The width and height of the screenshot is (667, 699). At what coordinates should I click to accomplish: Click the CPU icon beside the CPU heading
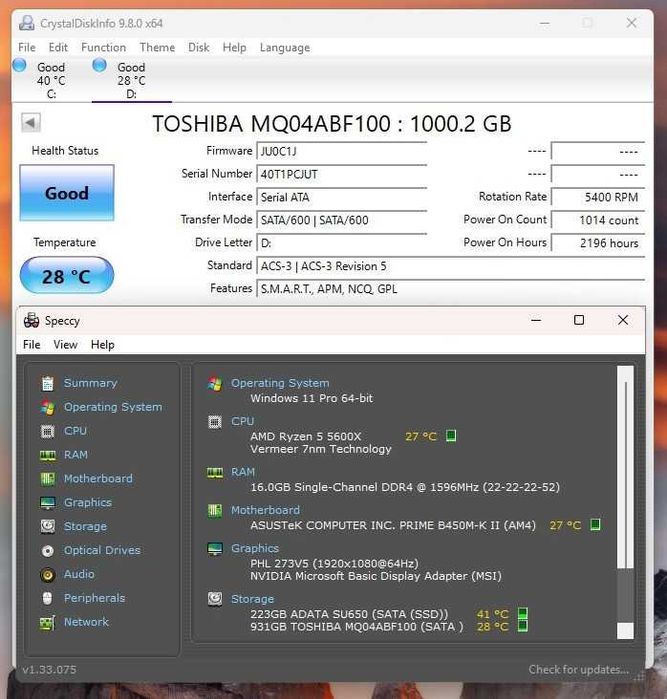tap(215, 422)
